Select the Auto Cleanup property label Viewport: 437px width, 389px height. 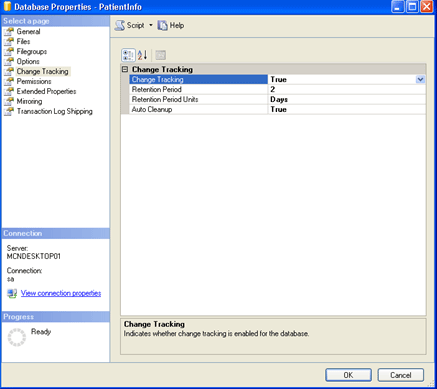click(x=152, y=109)
